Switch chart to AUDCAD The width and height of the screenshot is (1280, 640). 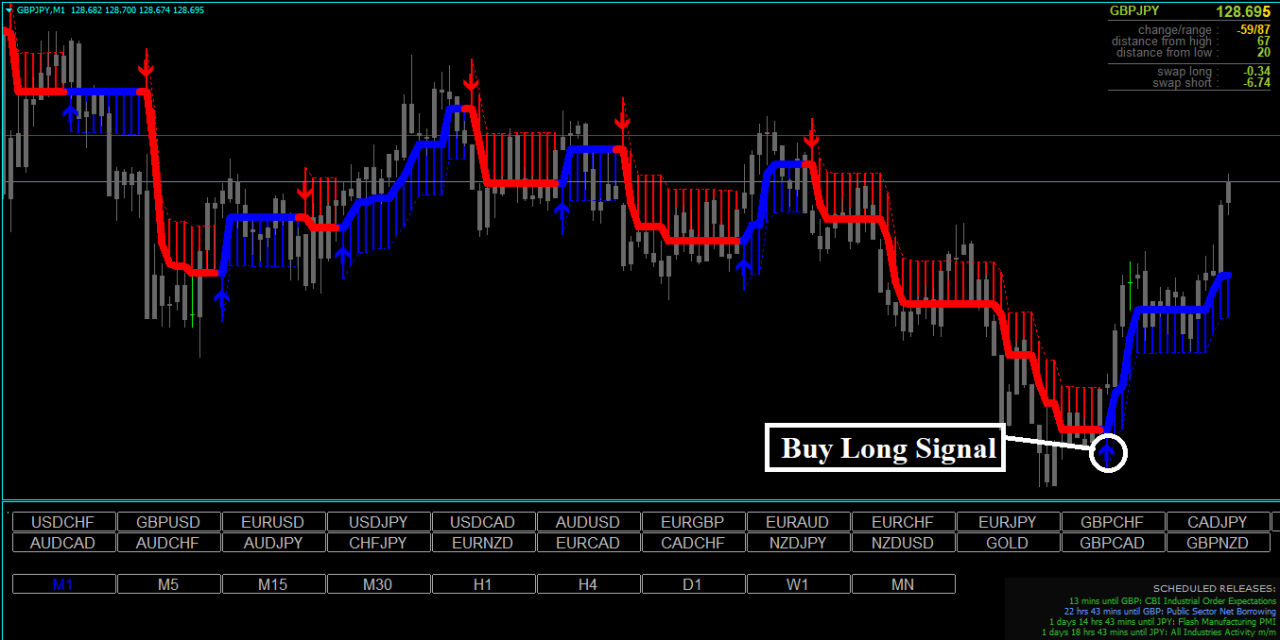click(x=64, y=543)
